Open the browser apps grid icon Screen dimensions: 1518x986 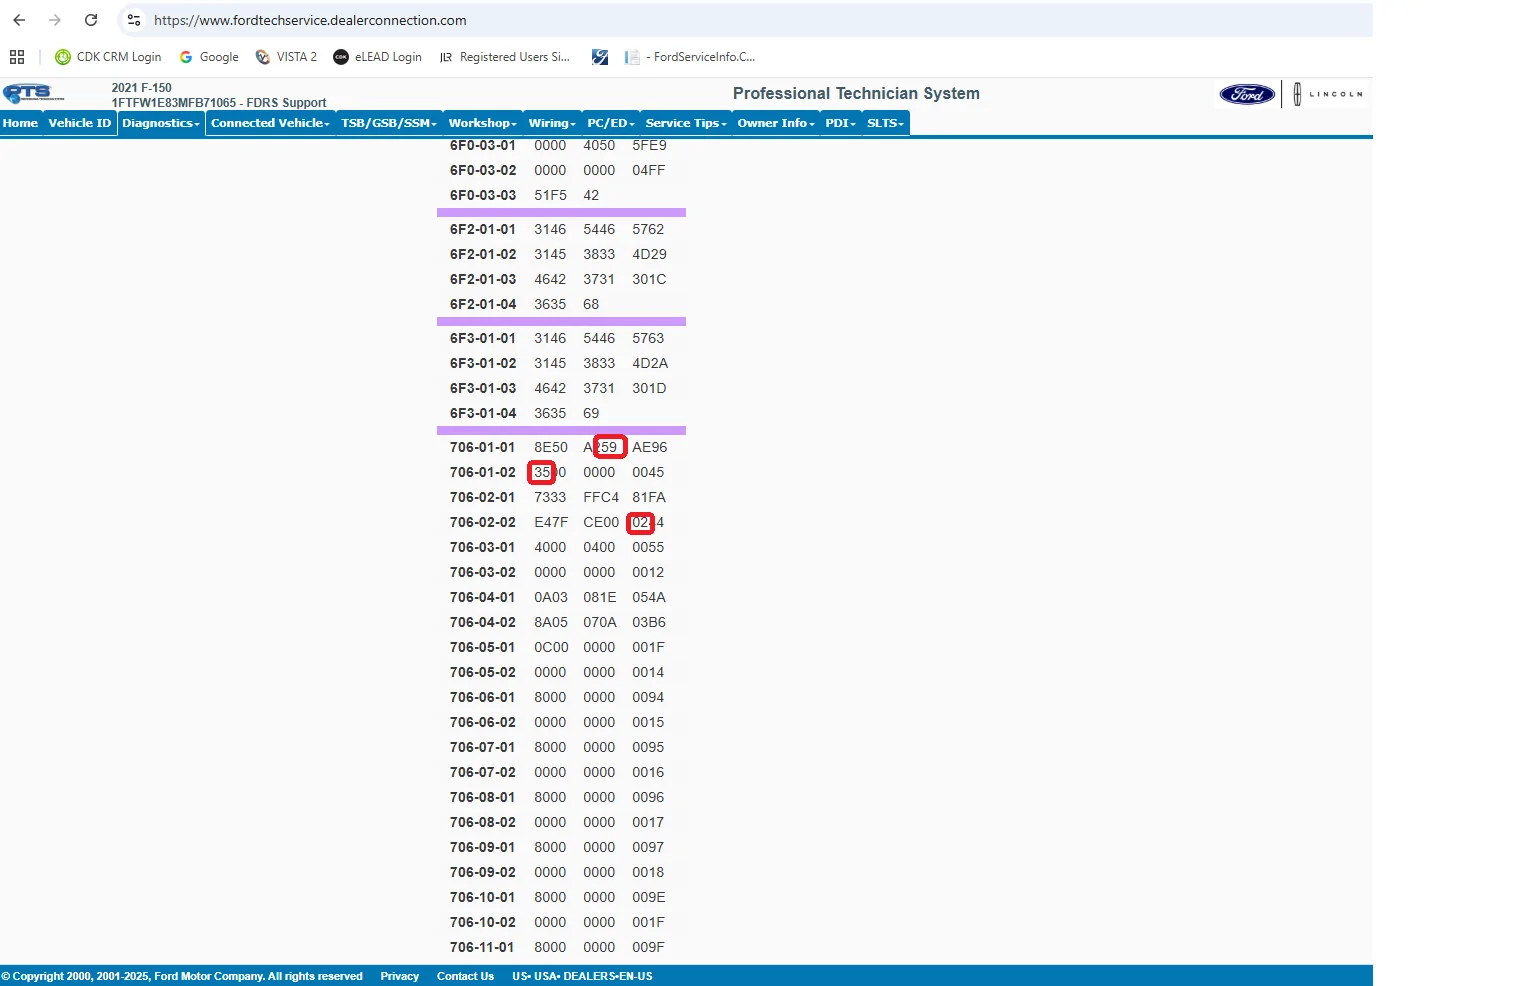point(17,57)
